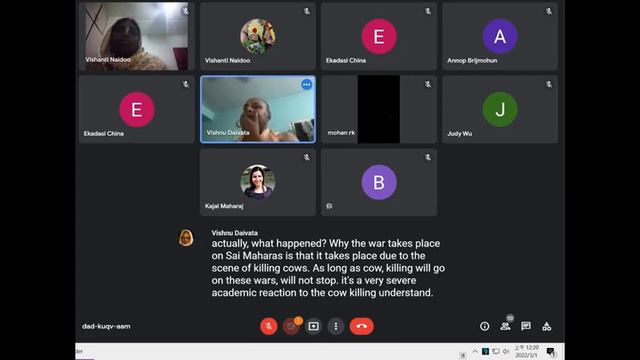This screenshot has width=640, height=360.
Task: Click Vishanti Naidoo's flower avatar
Action: click(258, 36)
